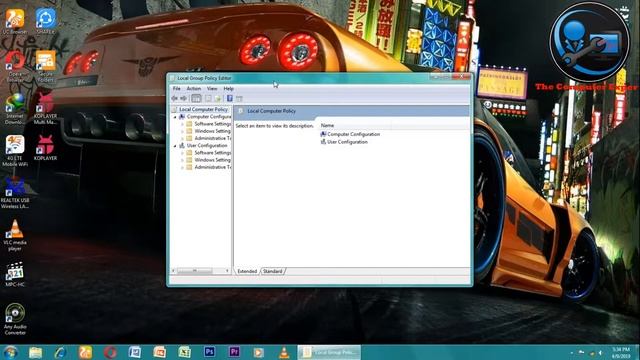
Task: Open the Help menu
Action: click(x=229, y=89)
